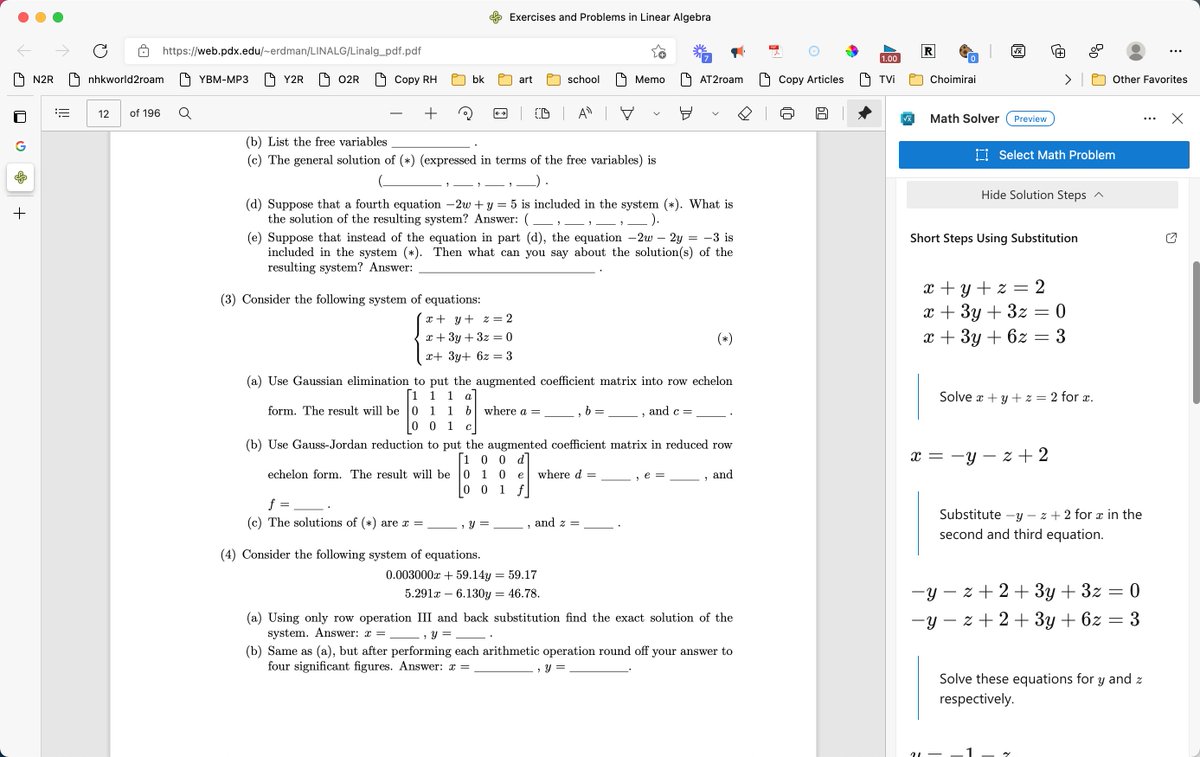Reload the page with the refresh icon
1200x757 pixels.
click(100, 51)
